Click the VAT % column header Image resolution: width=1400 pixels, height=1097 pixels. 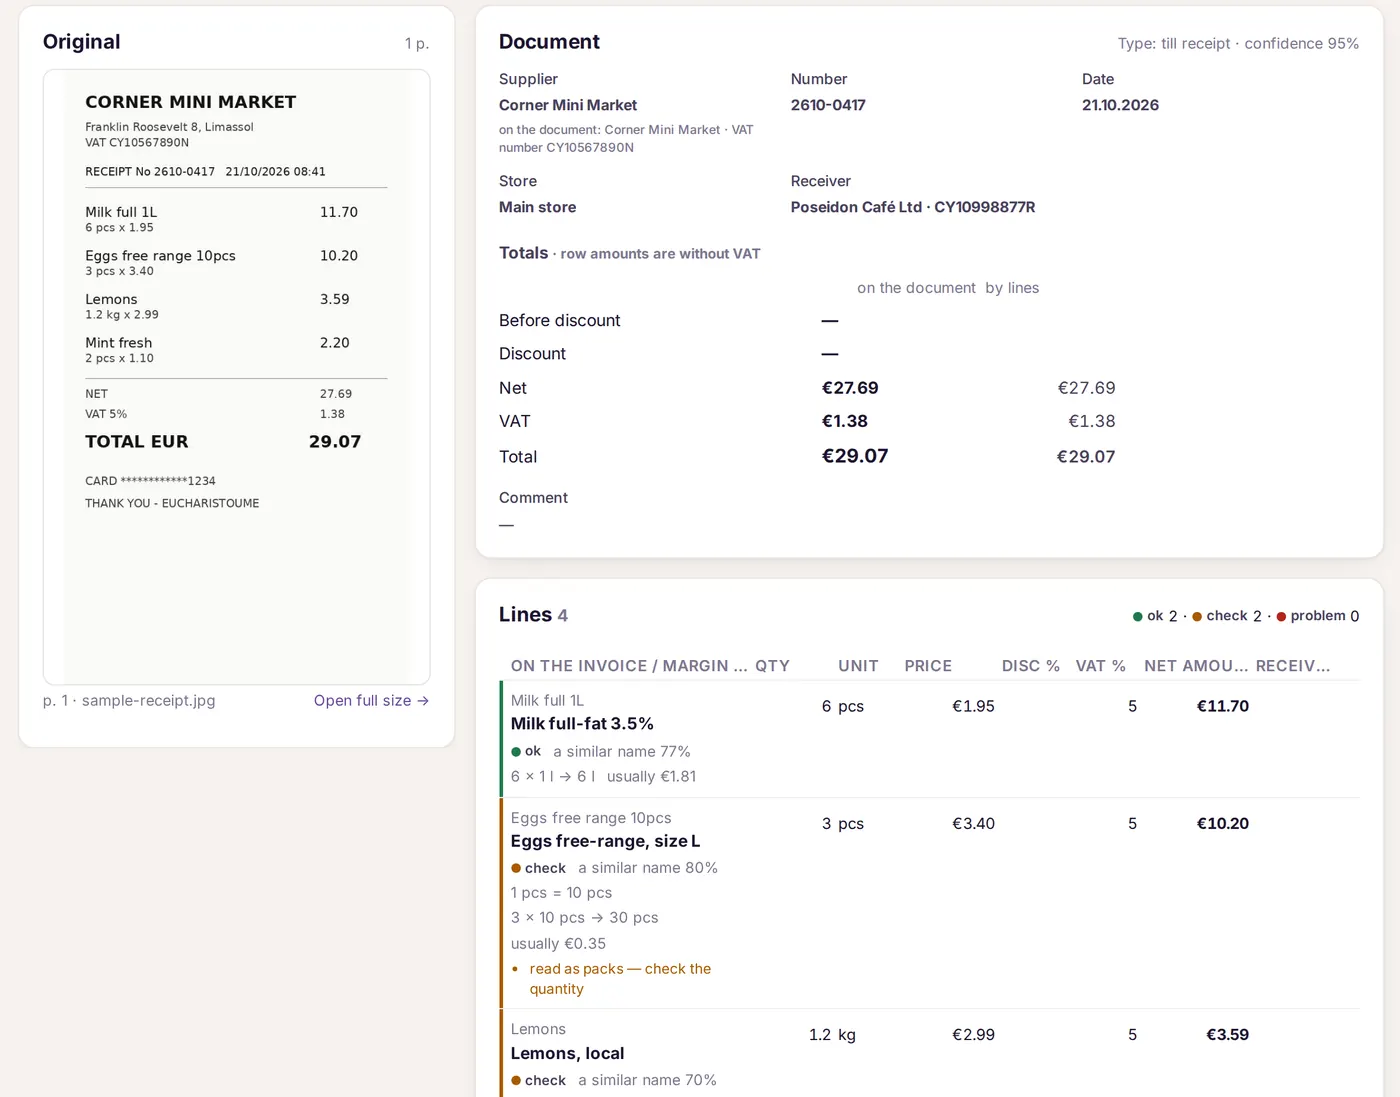click(1100, 666)
